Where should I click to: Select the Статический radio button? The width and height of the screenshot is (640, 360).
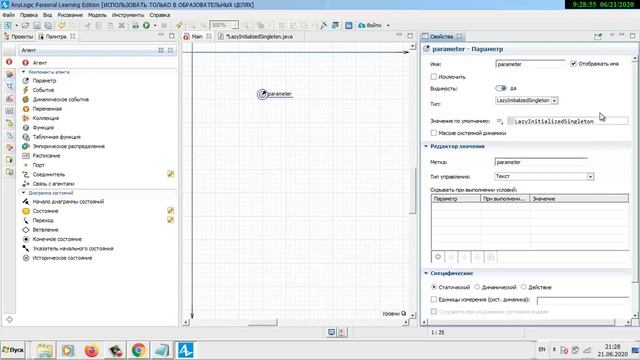tap(434, 287)
